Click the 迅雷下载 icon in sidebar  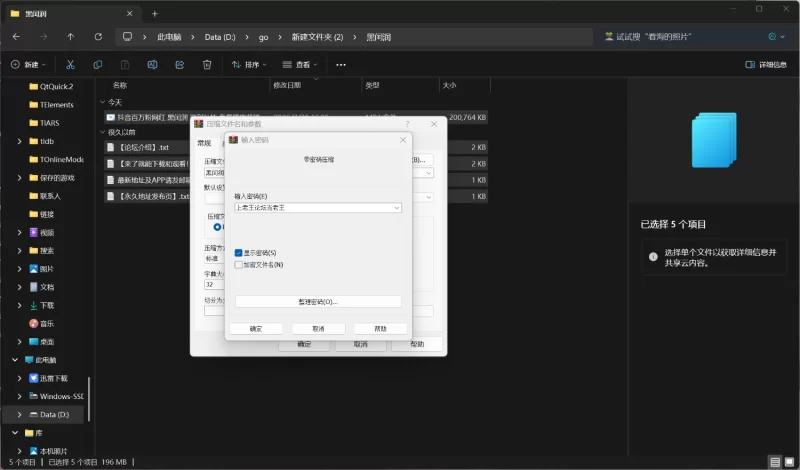tap(34, 378)
